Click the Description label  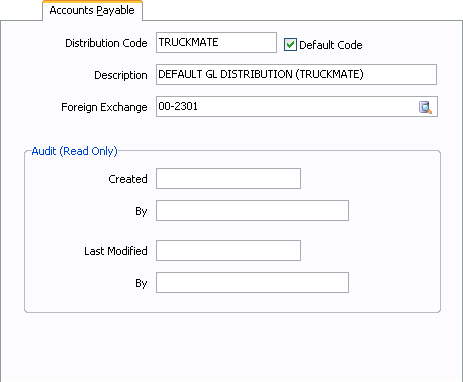tap(121, 75)
